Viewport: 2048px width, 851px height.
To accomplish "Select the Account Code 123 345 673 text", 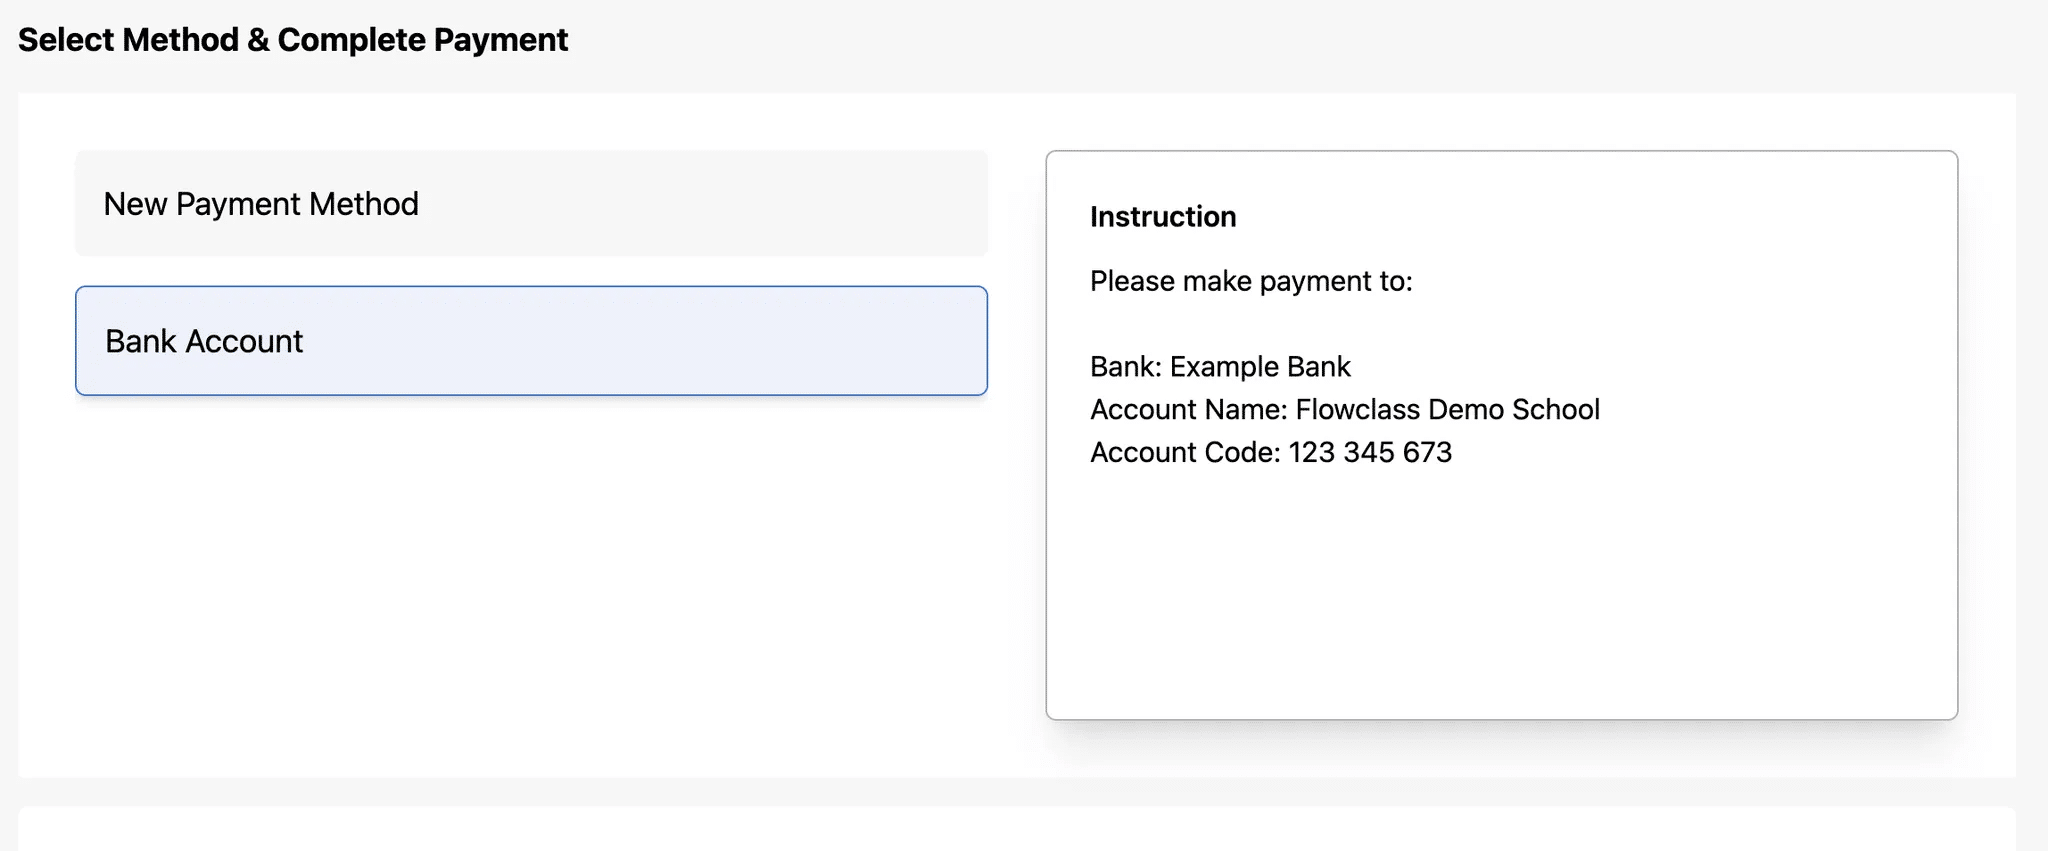I will (x=1271, y=452).
